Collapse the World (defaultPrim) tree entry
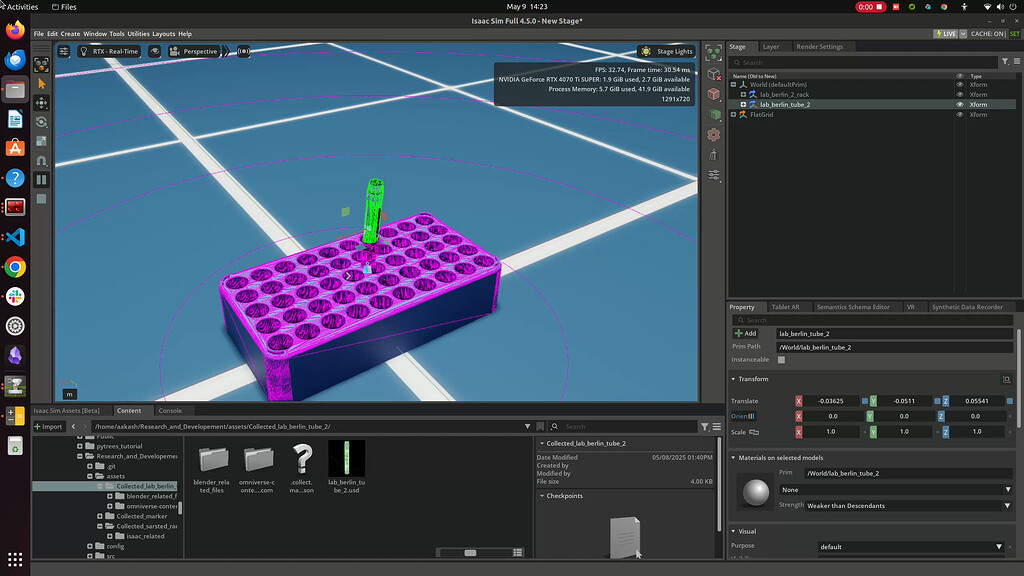The height and width of the screenshot is (576, 1024). click(731, 85)
